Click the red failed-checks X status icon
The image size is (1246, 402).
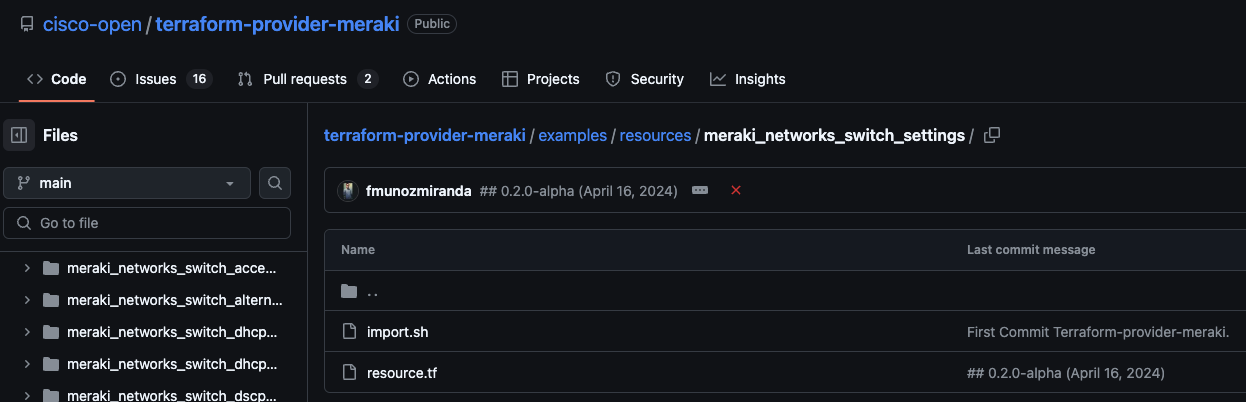click(x=736, y=190)
